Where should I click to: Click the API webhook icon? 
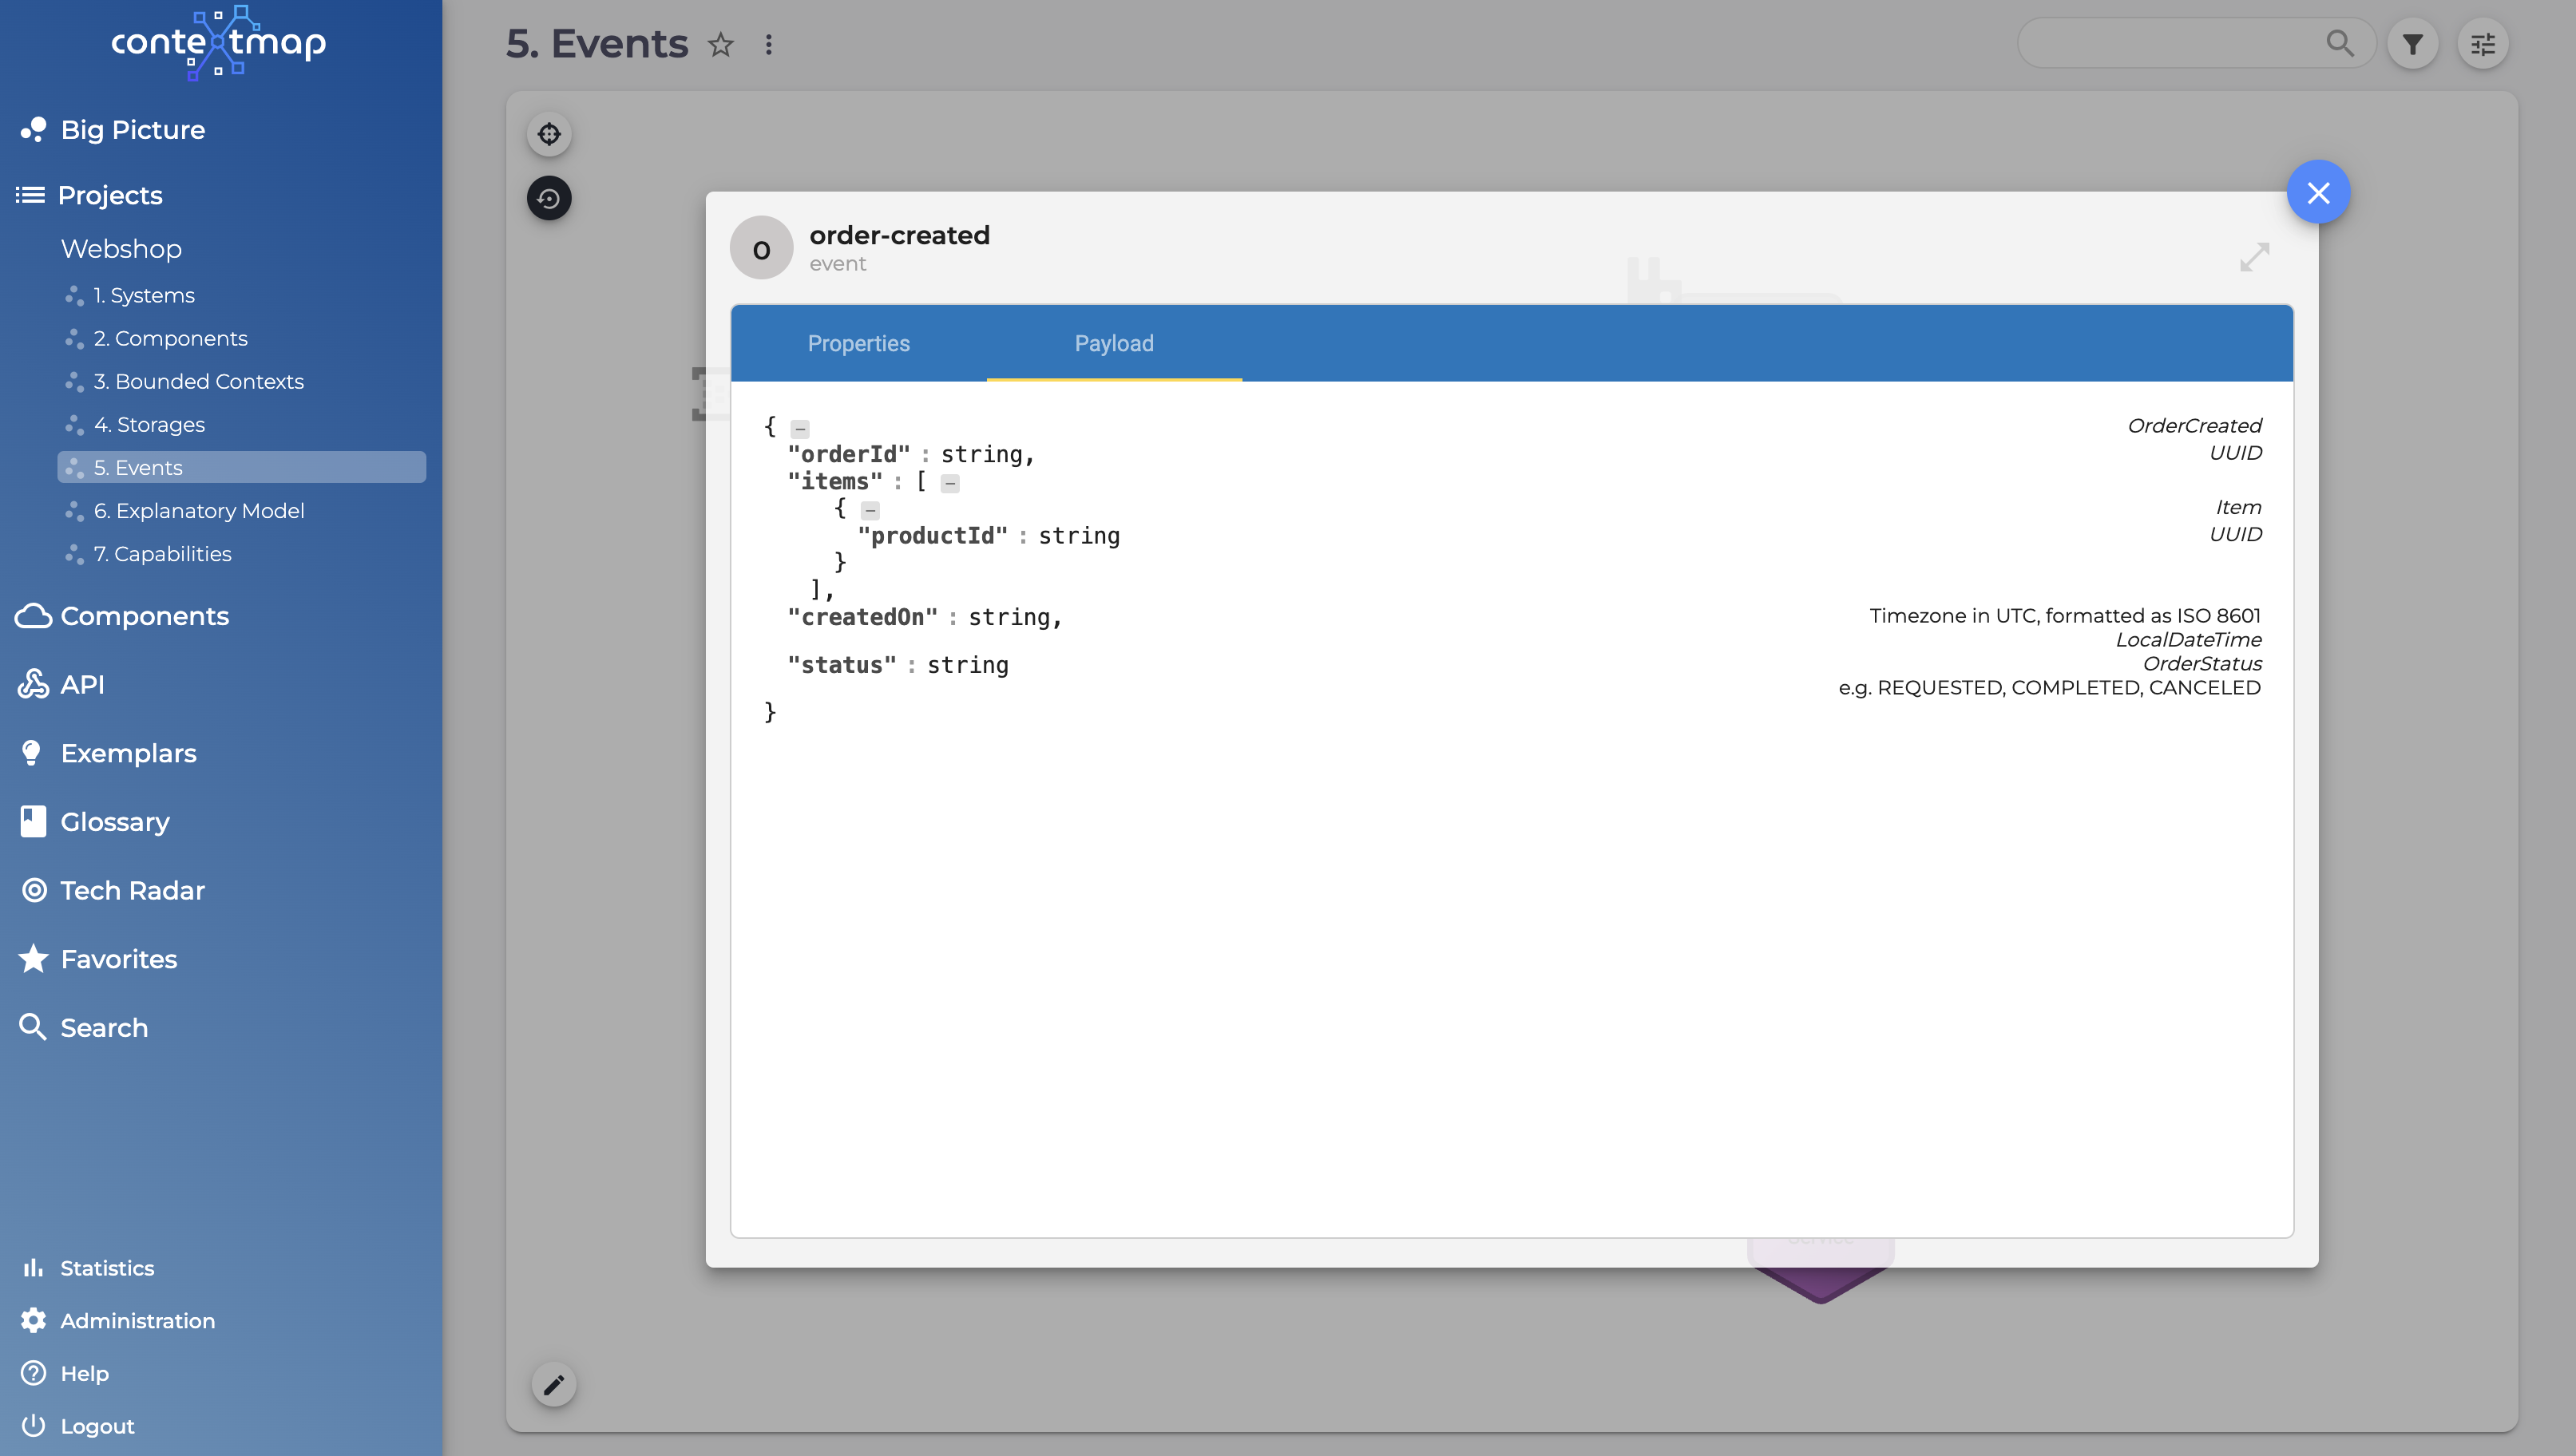33,684
